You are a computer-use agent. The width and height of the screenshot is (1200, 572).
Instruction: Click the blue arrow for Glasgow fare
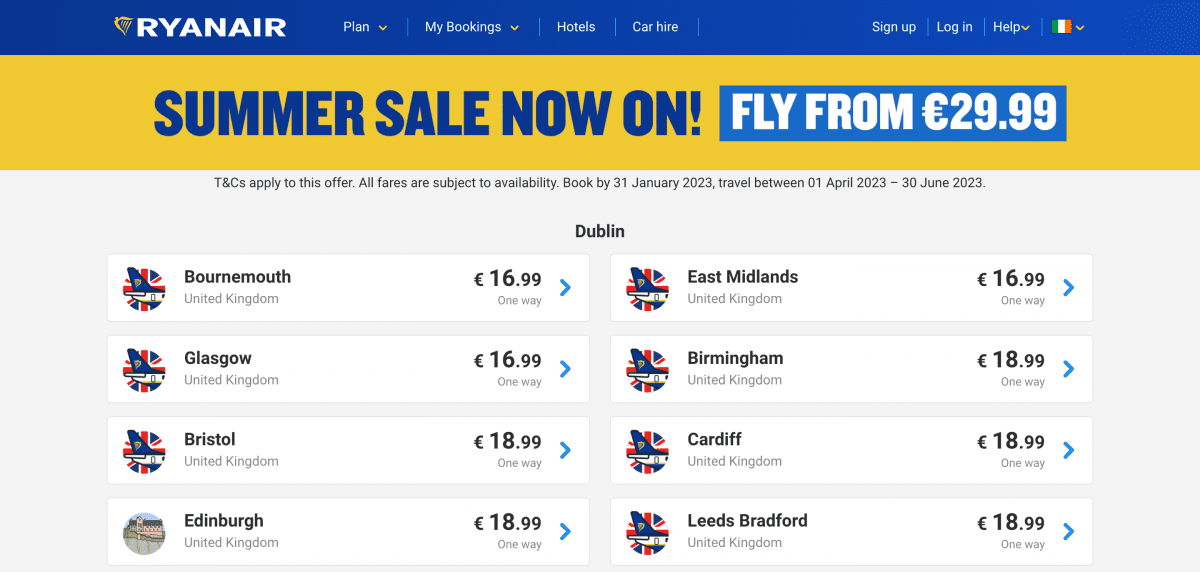coord(565,369)
